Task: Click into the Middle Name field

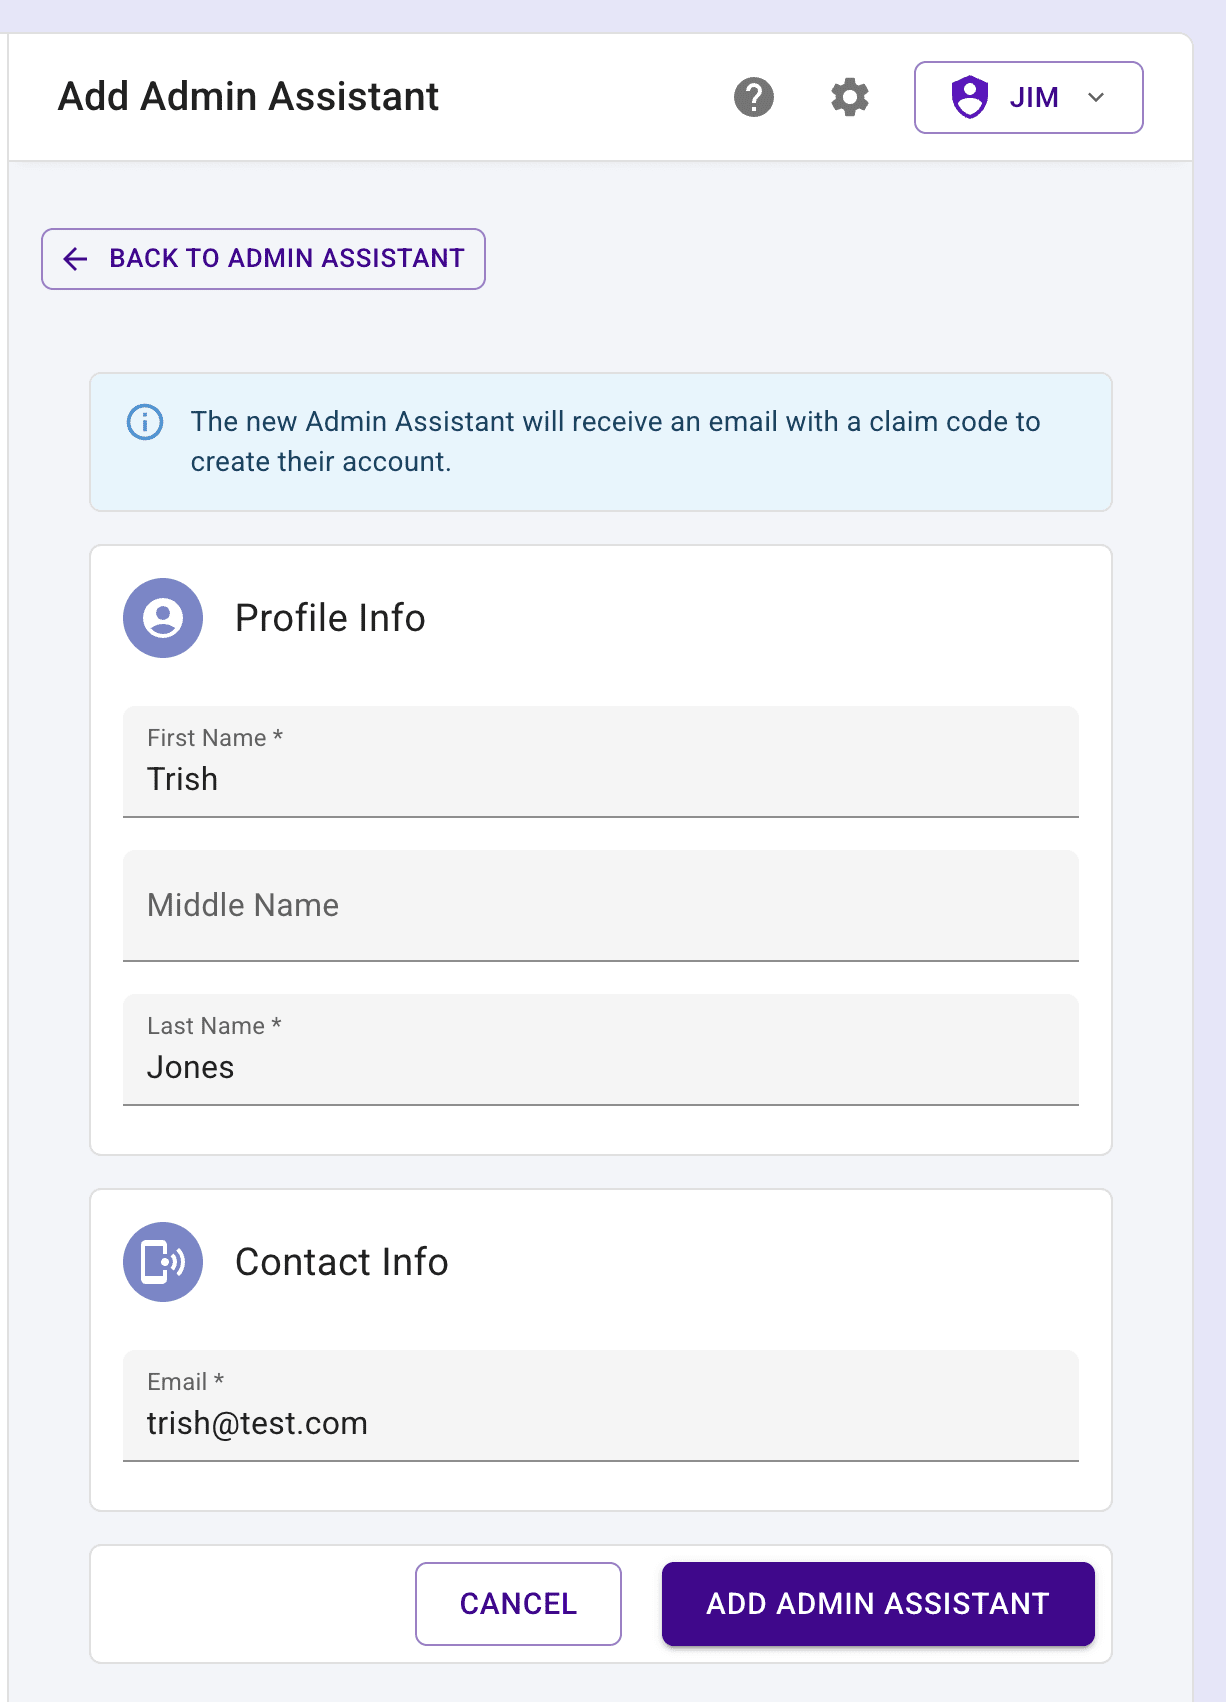Action: pos(600,906)
